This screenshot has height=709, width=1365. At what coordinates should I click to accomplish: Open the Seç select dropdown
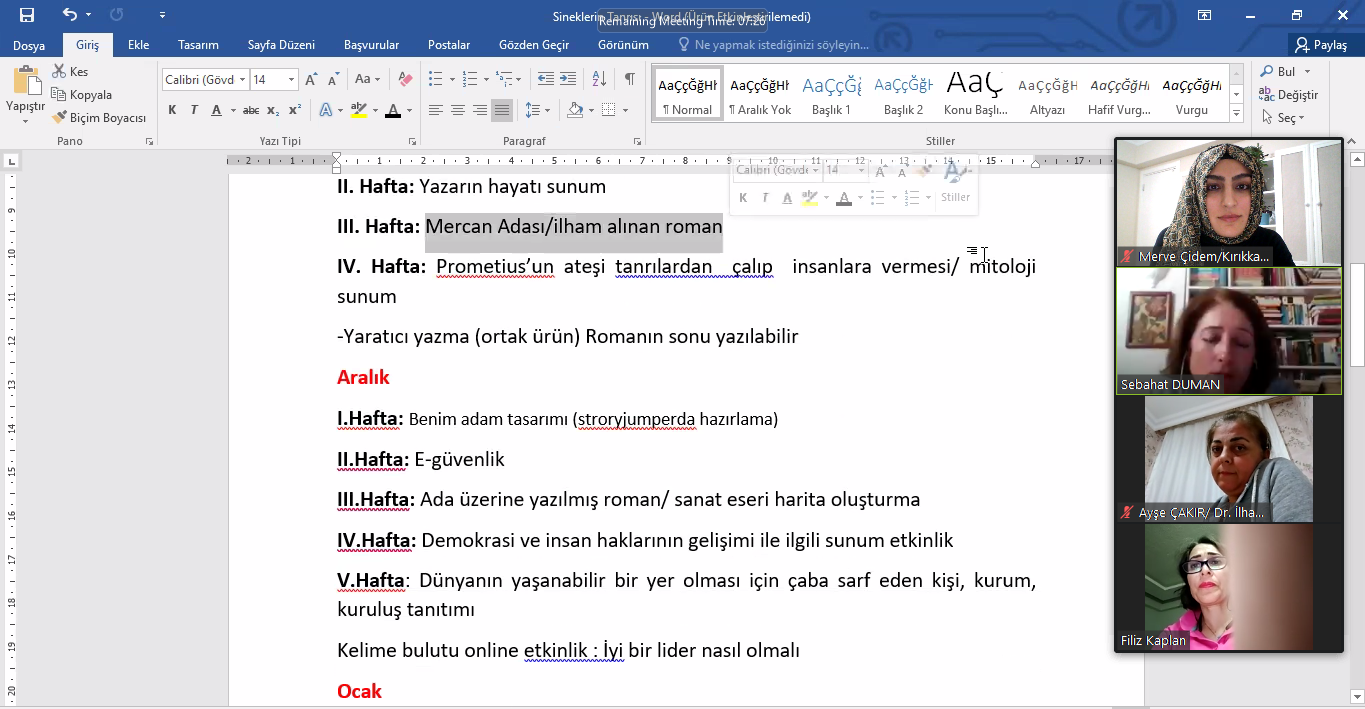coord(1283,118)
